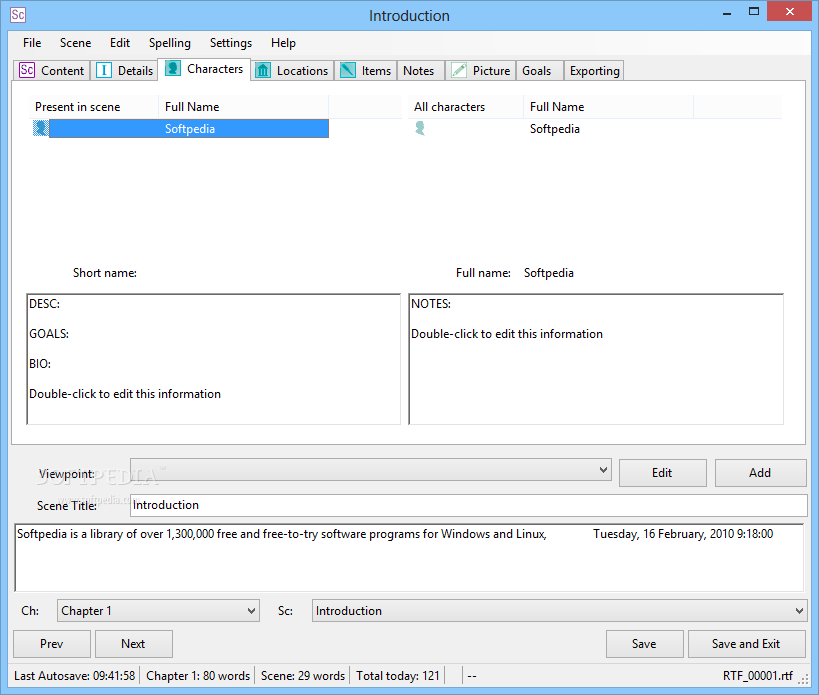819x695 pixels.
Task: Select Softpedia in Present in scene list
Action: coord(181,128)
